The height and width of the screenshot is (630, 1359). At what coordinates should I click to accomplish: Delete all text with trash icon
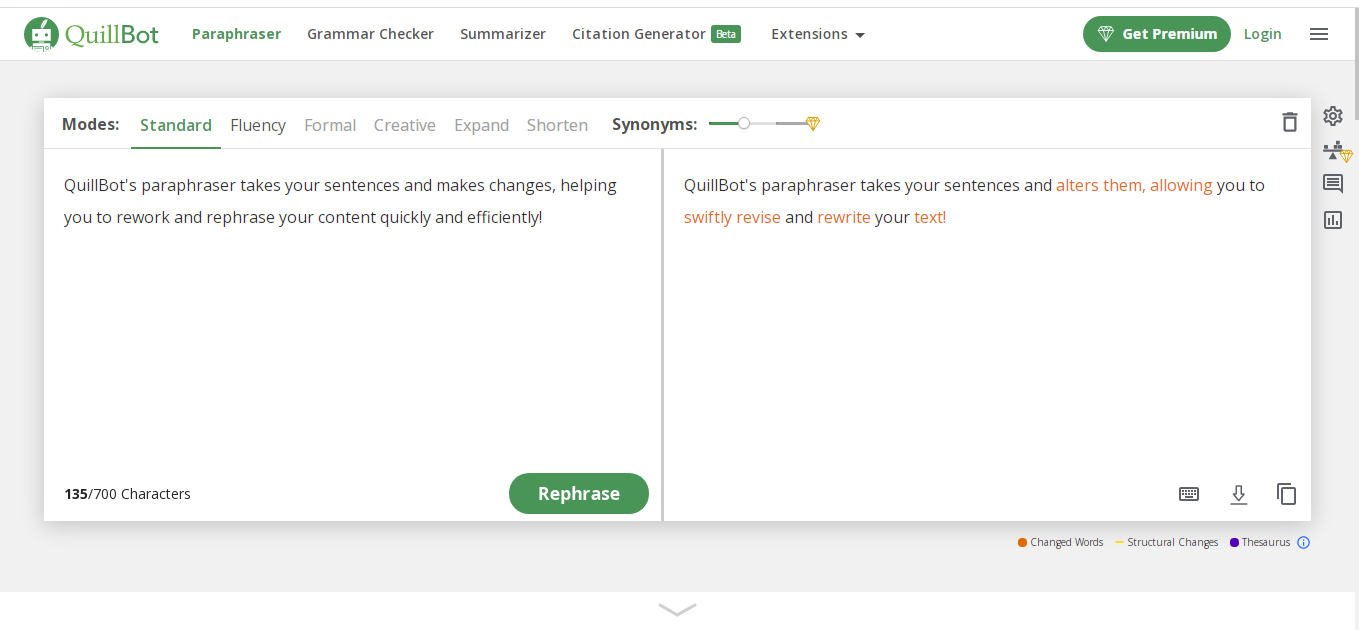click(1289, 122)
